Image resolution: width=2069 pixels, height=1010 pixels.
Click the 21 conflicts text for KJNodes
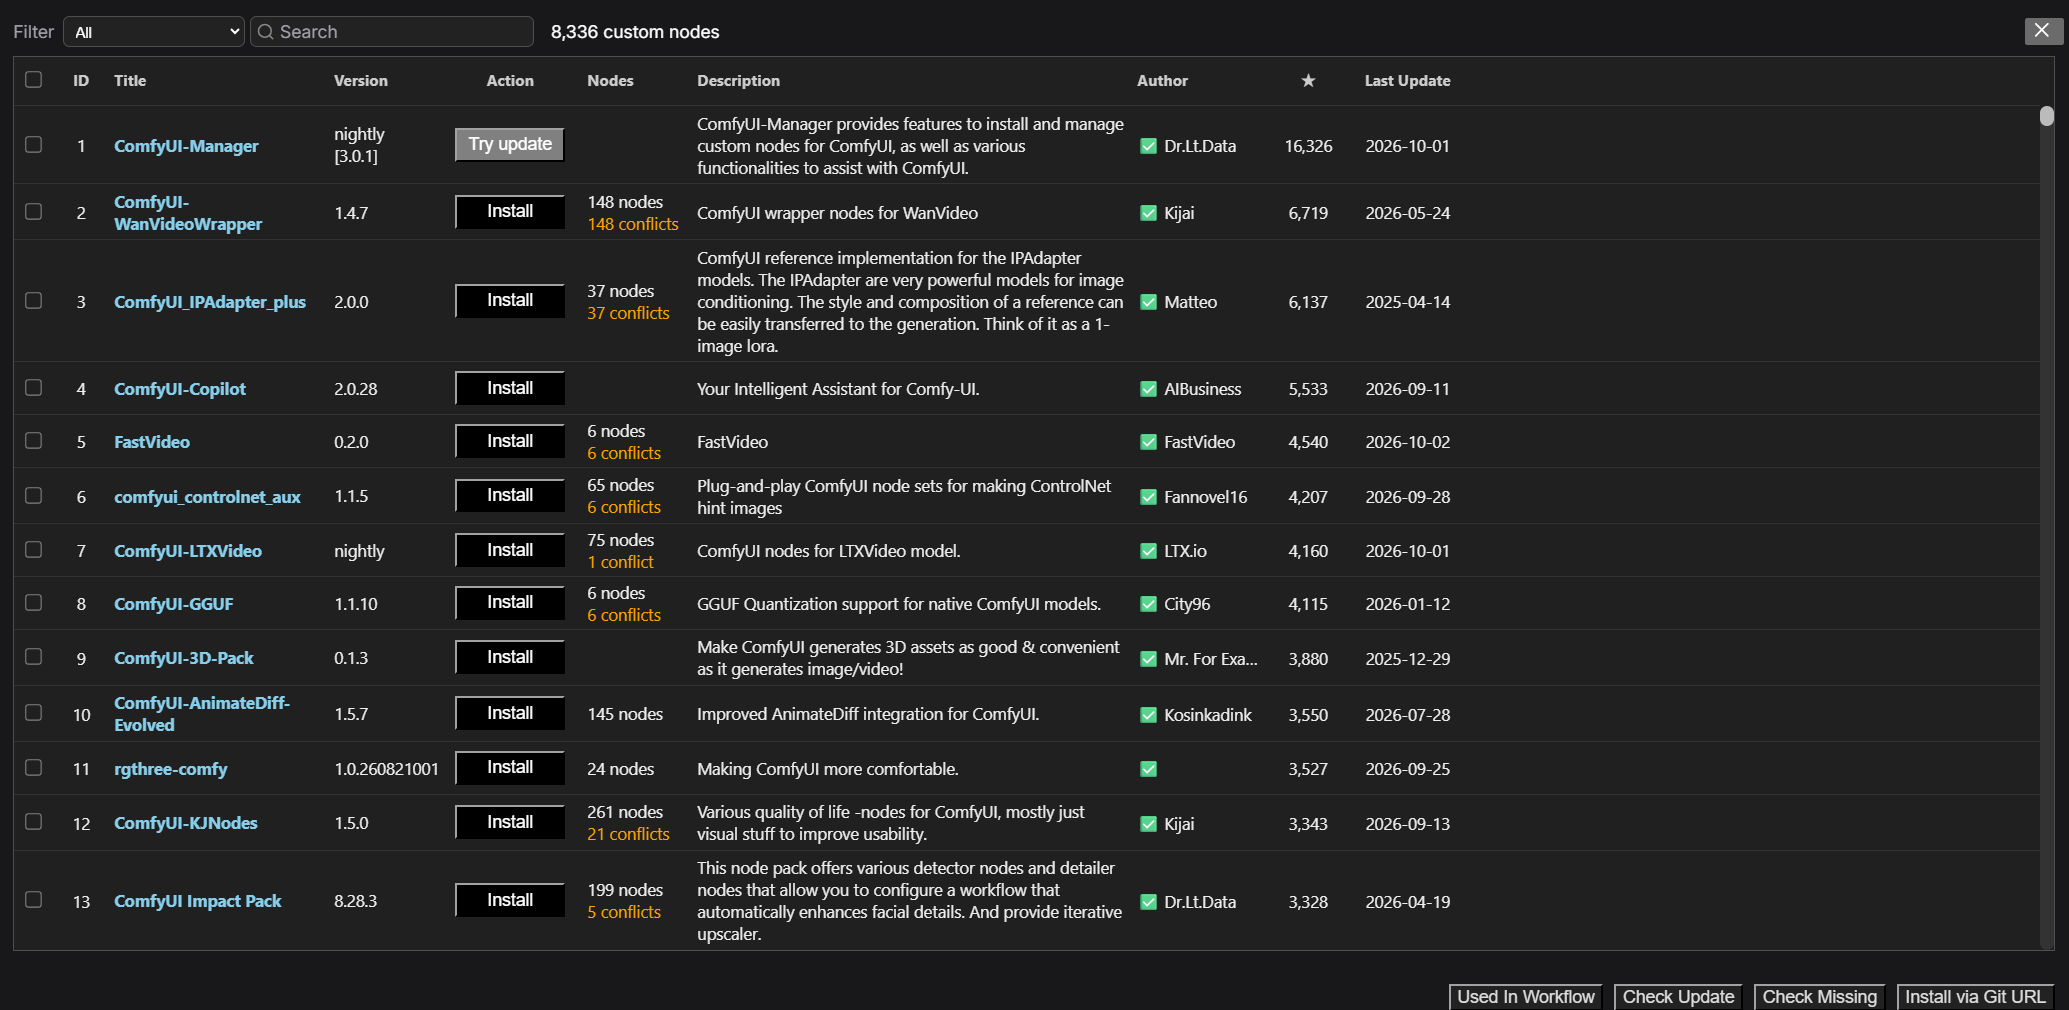click(628, 834)
